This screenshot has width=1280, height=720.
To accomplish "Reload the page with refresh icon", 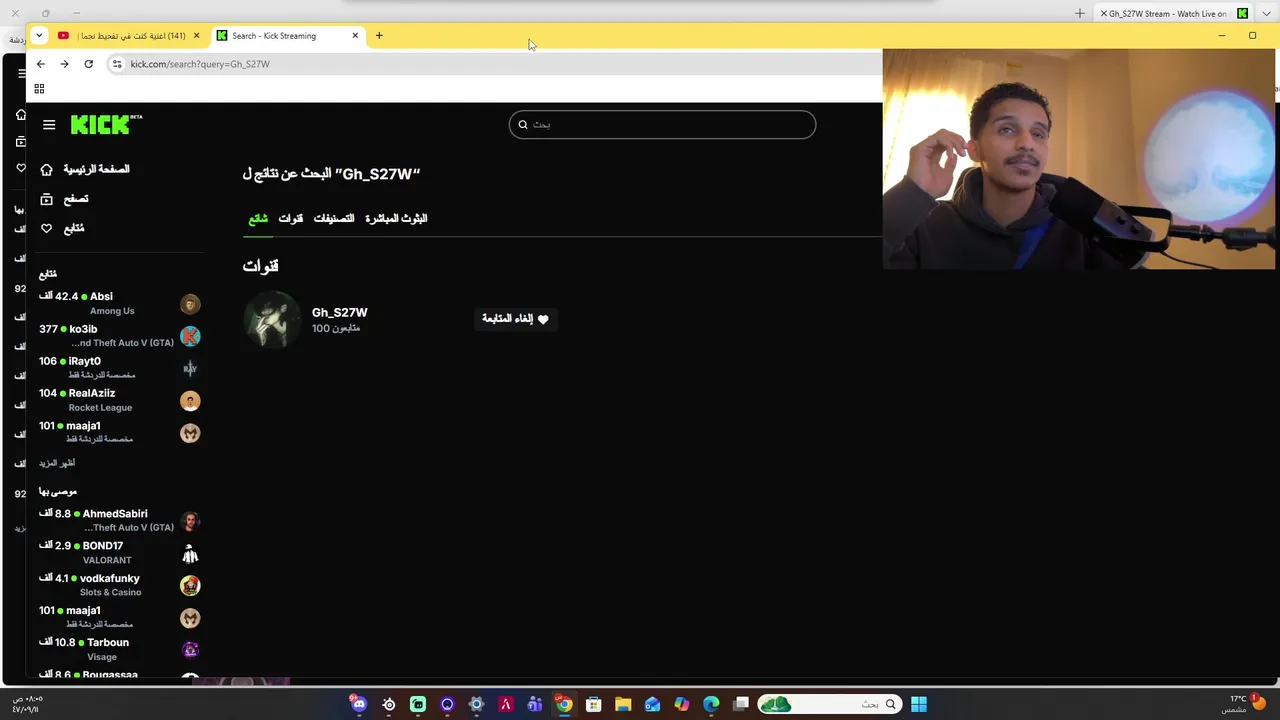I will (89, 64).
